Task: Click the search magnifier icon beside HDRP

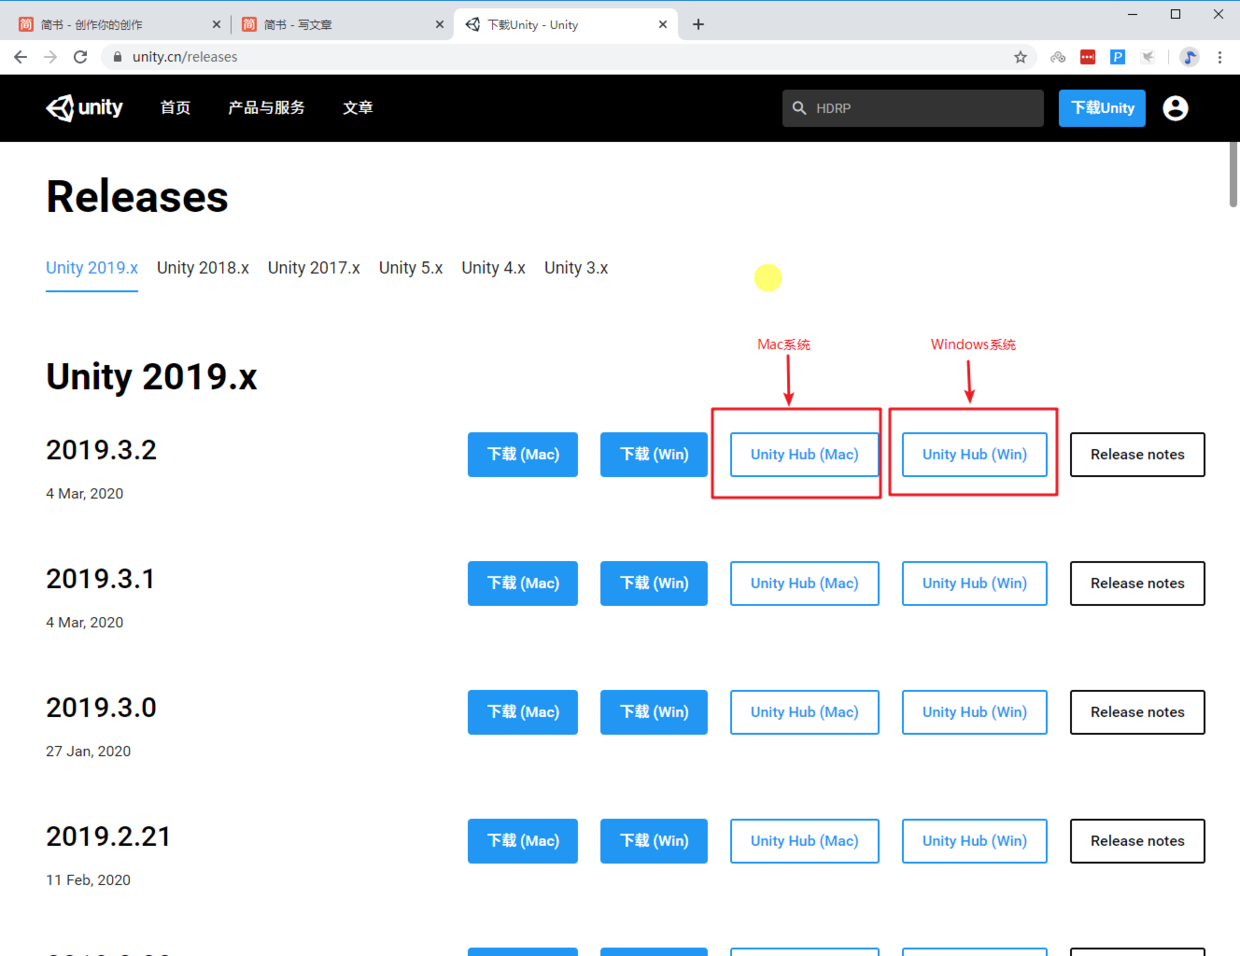Action: pos(799,108)
